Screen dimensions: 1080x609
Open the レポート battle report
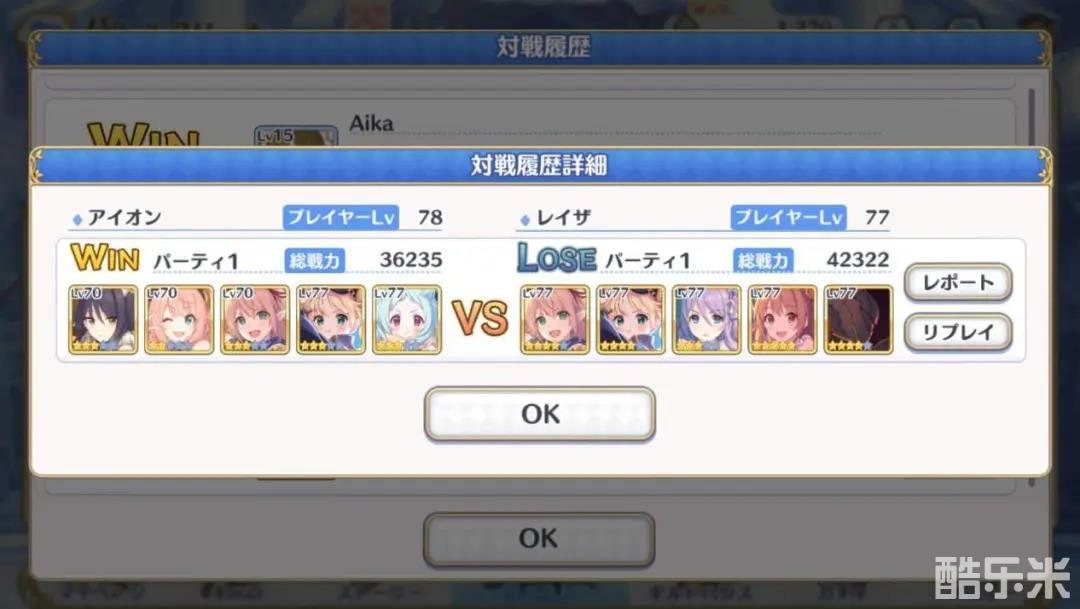click(x=958, y=282)
